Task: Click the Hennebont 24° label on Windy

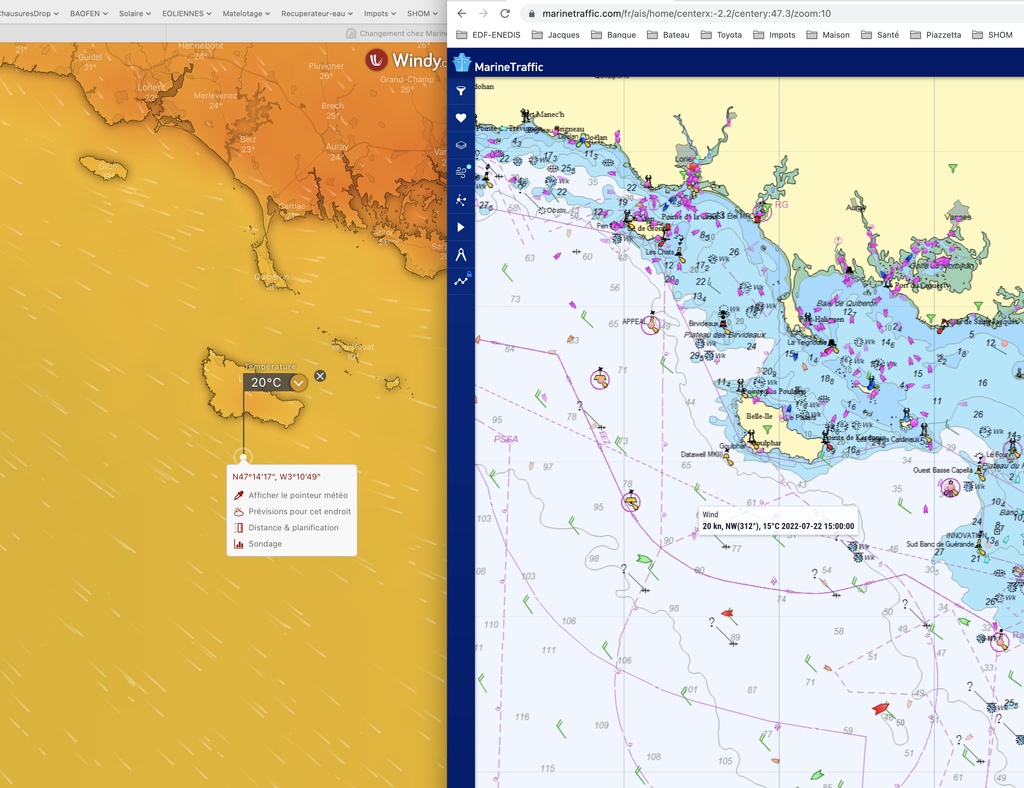Action: pyautogui.click(x=200, y=51)
